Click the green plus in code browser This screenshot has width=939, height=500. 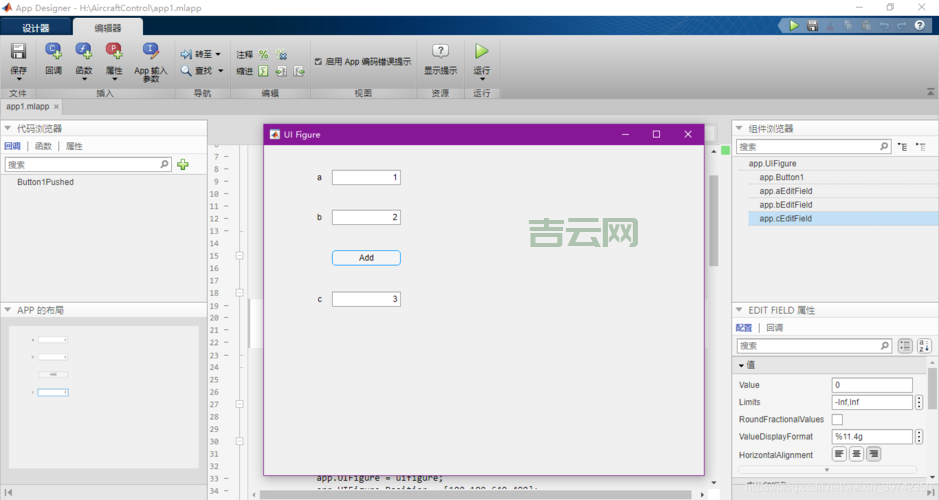click(x=183, y=164)
